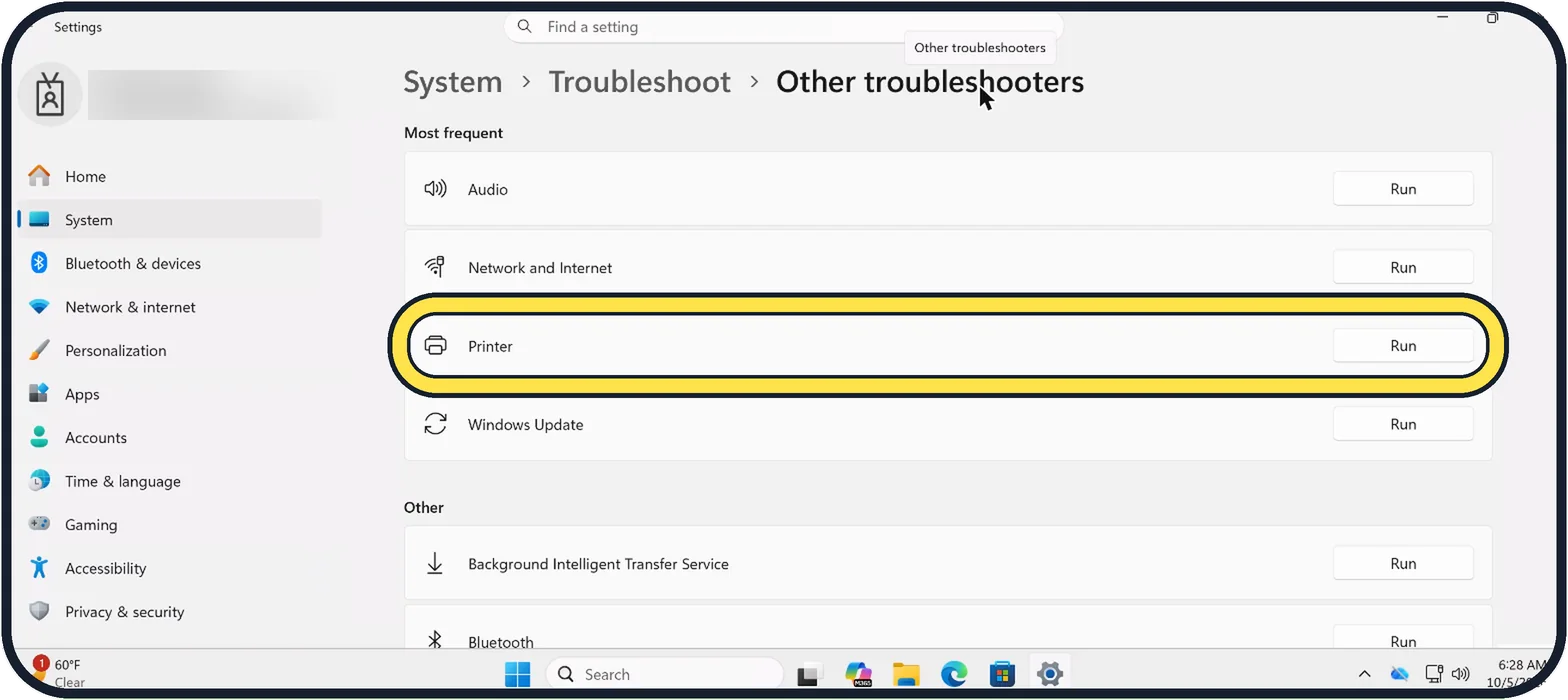Click the Settings gear in the taskbar
This screenshot has width=1568, height=700.
(x=1049, y=674)
